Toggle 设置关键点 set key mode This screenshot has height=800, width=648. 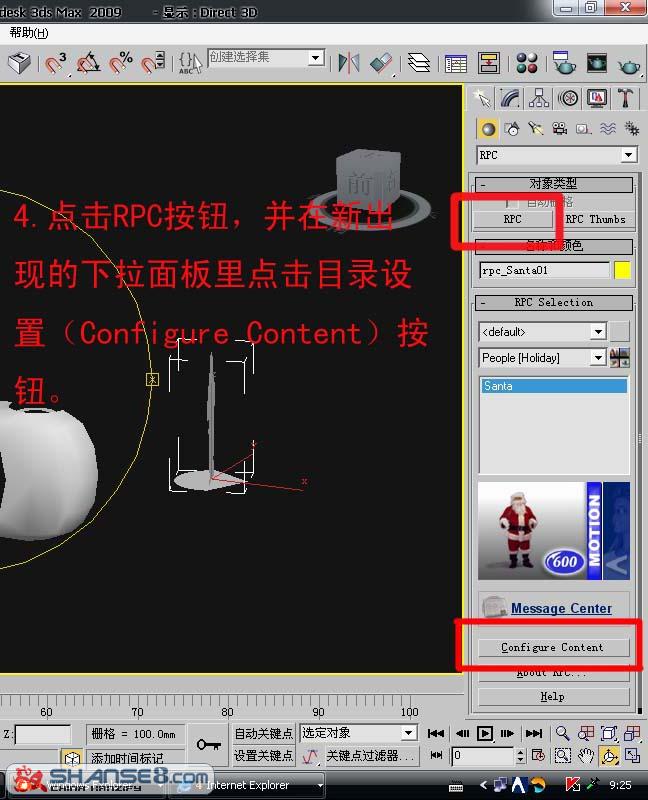tap(263, 755)
